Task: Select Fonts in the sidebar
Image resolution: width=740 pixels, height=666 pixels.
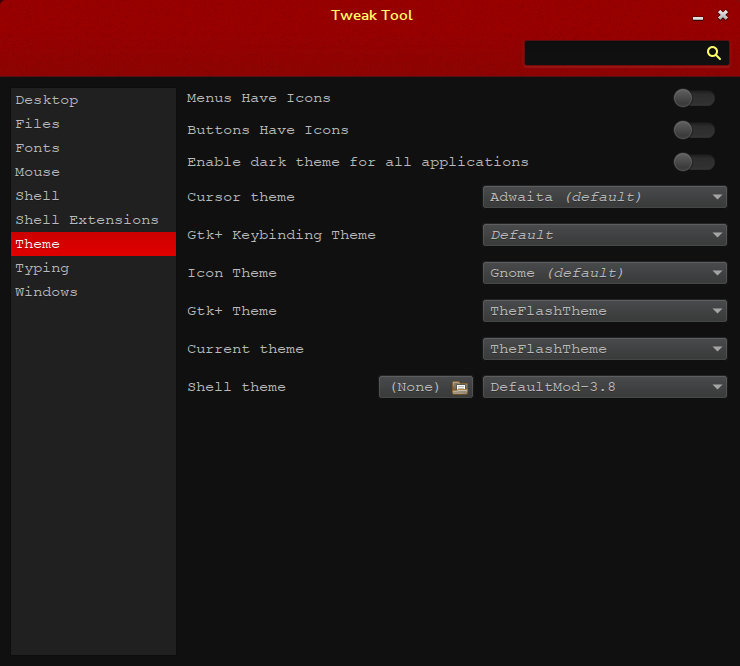Action: coord(93,148)
